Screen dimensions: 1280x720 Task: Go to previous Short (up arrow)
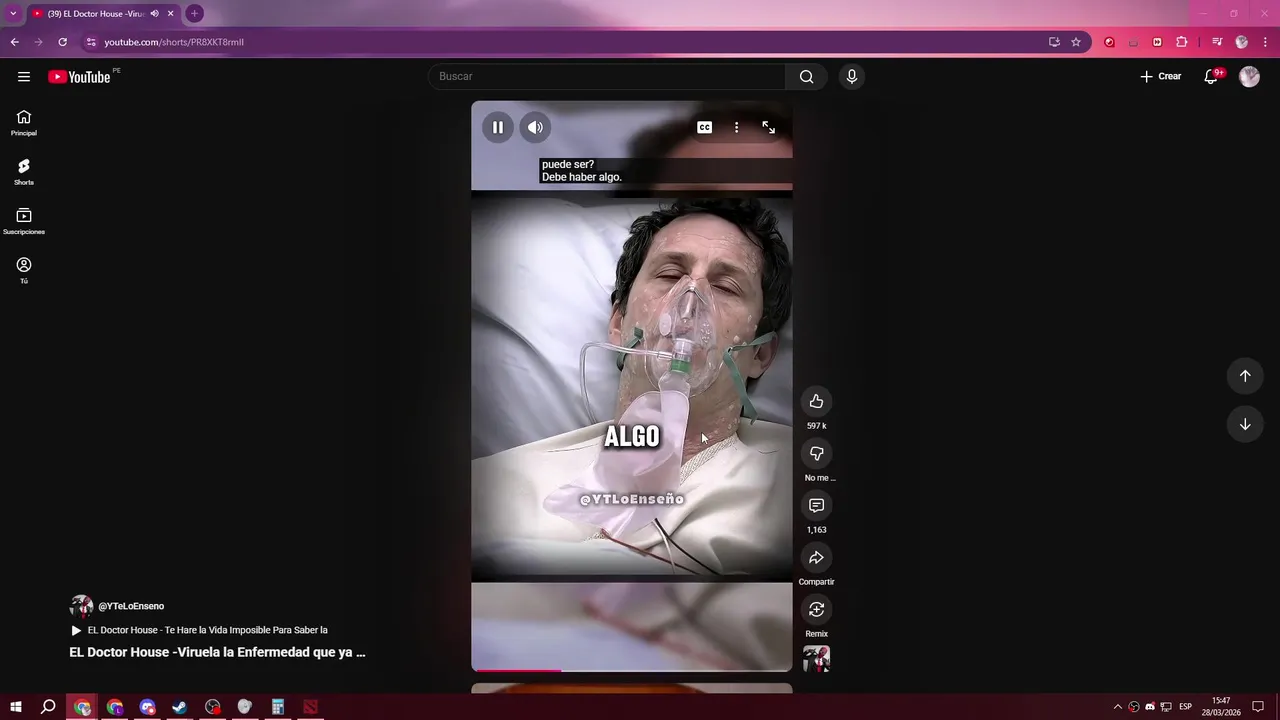tap(1245, 376)
